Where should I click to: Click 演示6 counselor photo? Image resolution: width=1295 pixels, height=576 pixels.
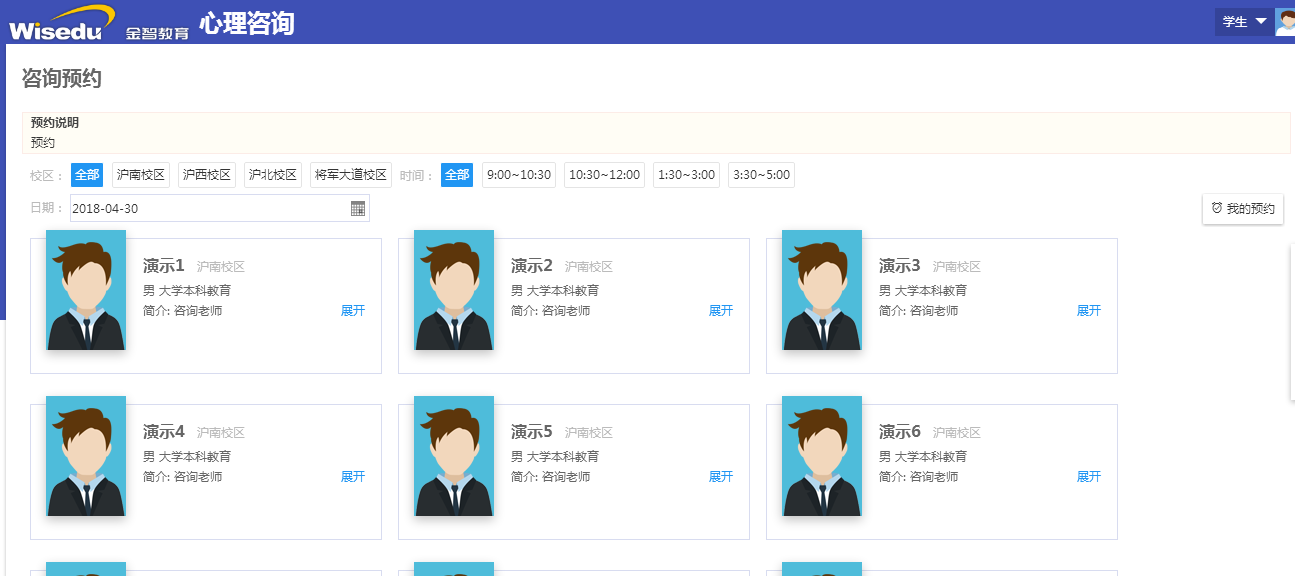point(822,456)
